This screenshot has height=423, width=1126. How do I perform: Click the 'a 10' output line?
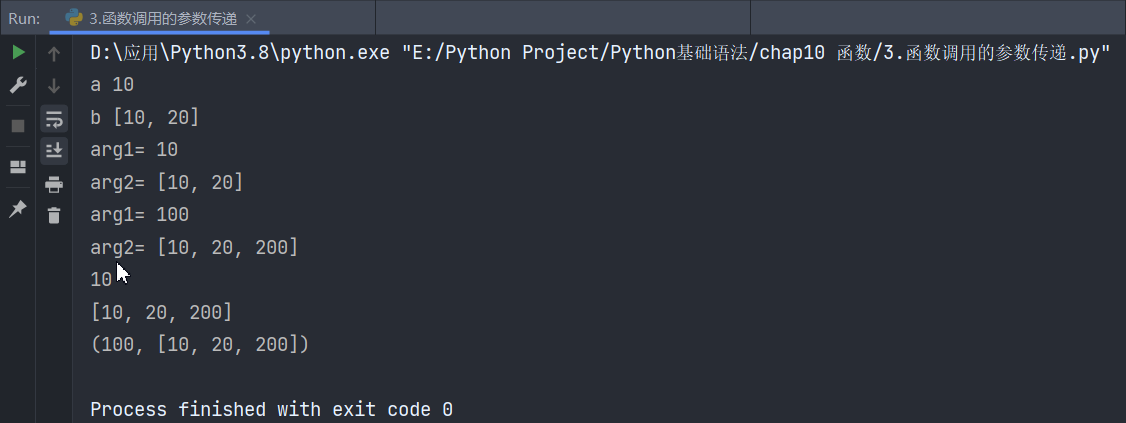[112, 85]
